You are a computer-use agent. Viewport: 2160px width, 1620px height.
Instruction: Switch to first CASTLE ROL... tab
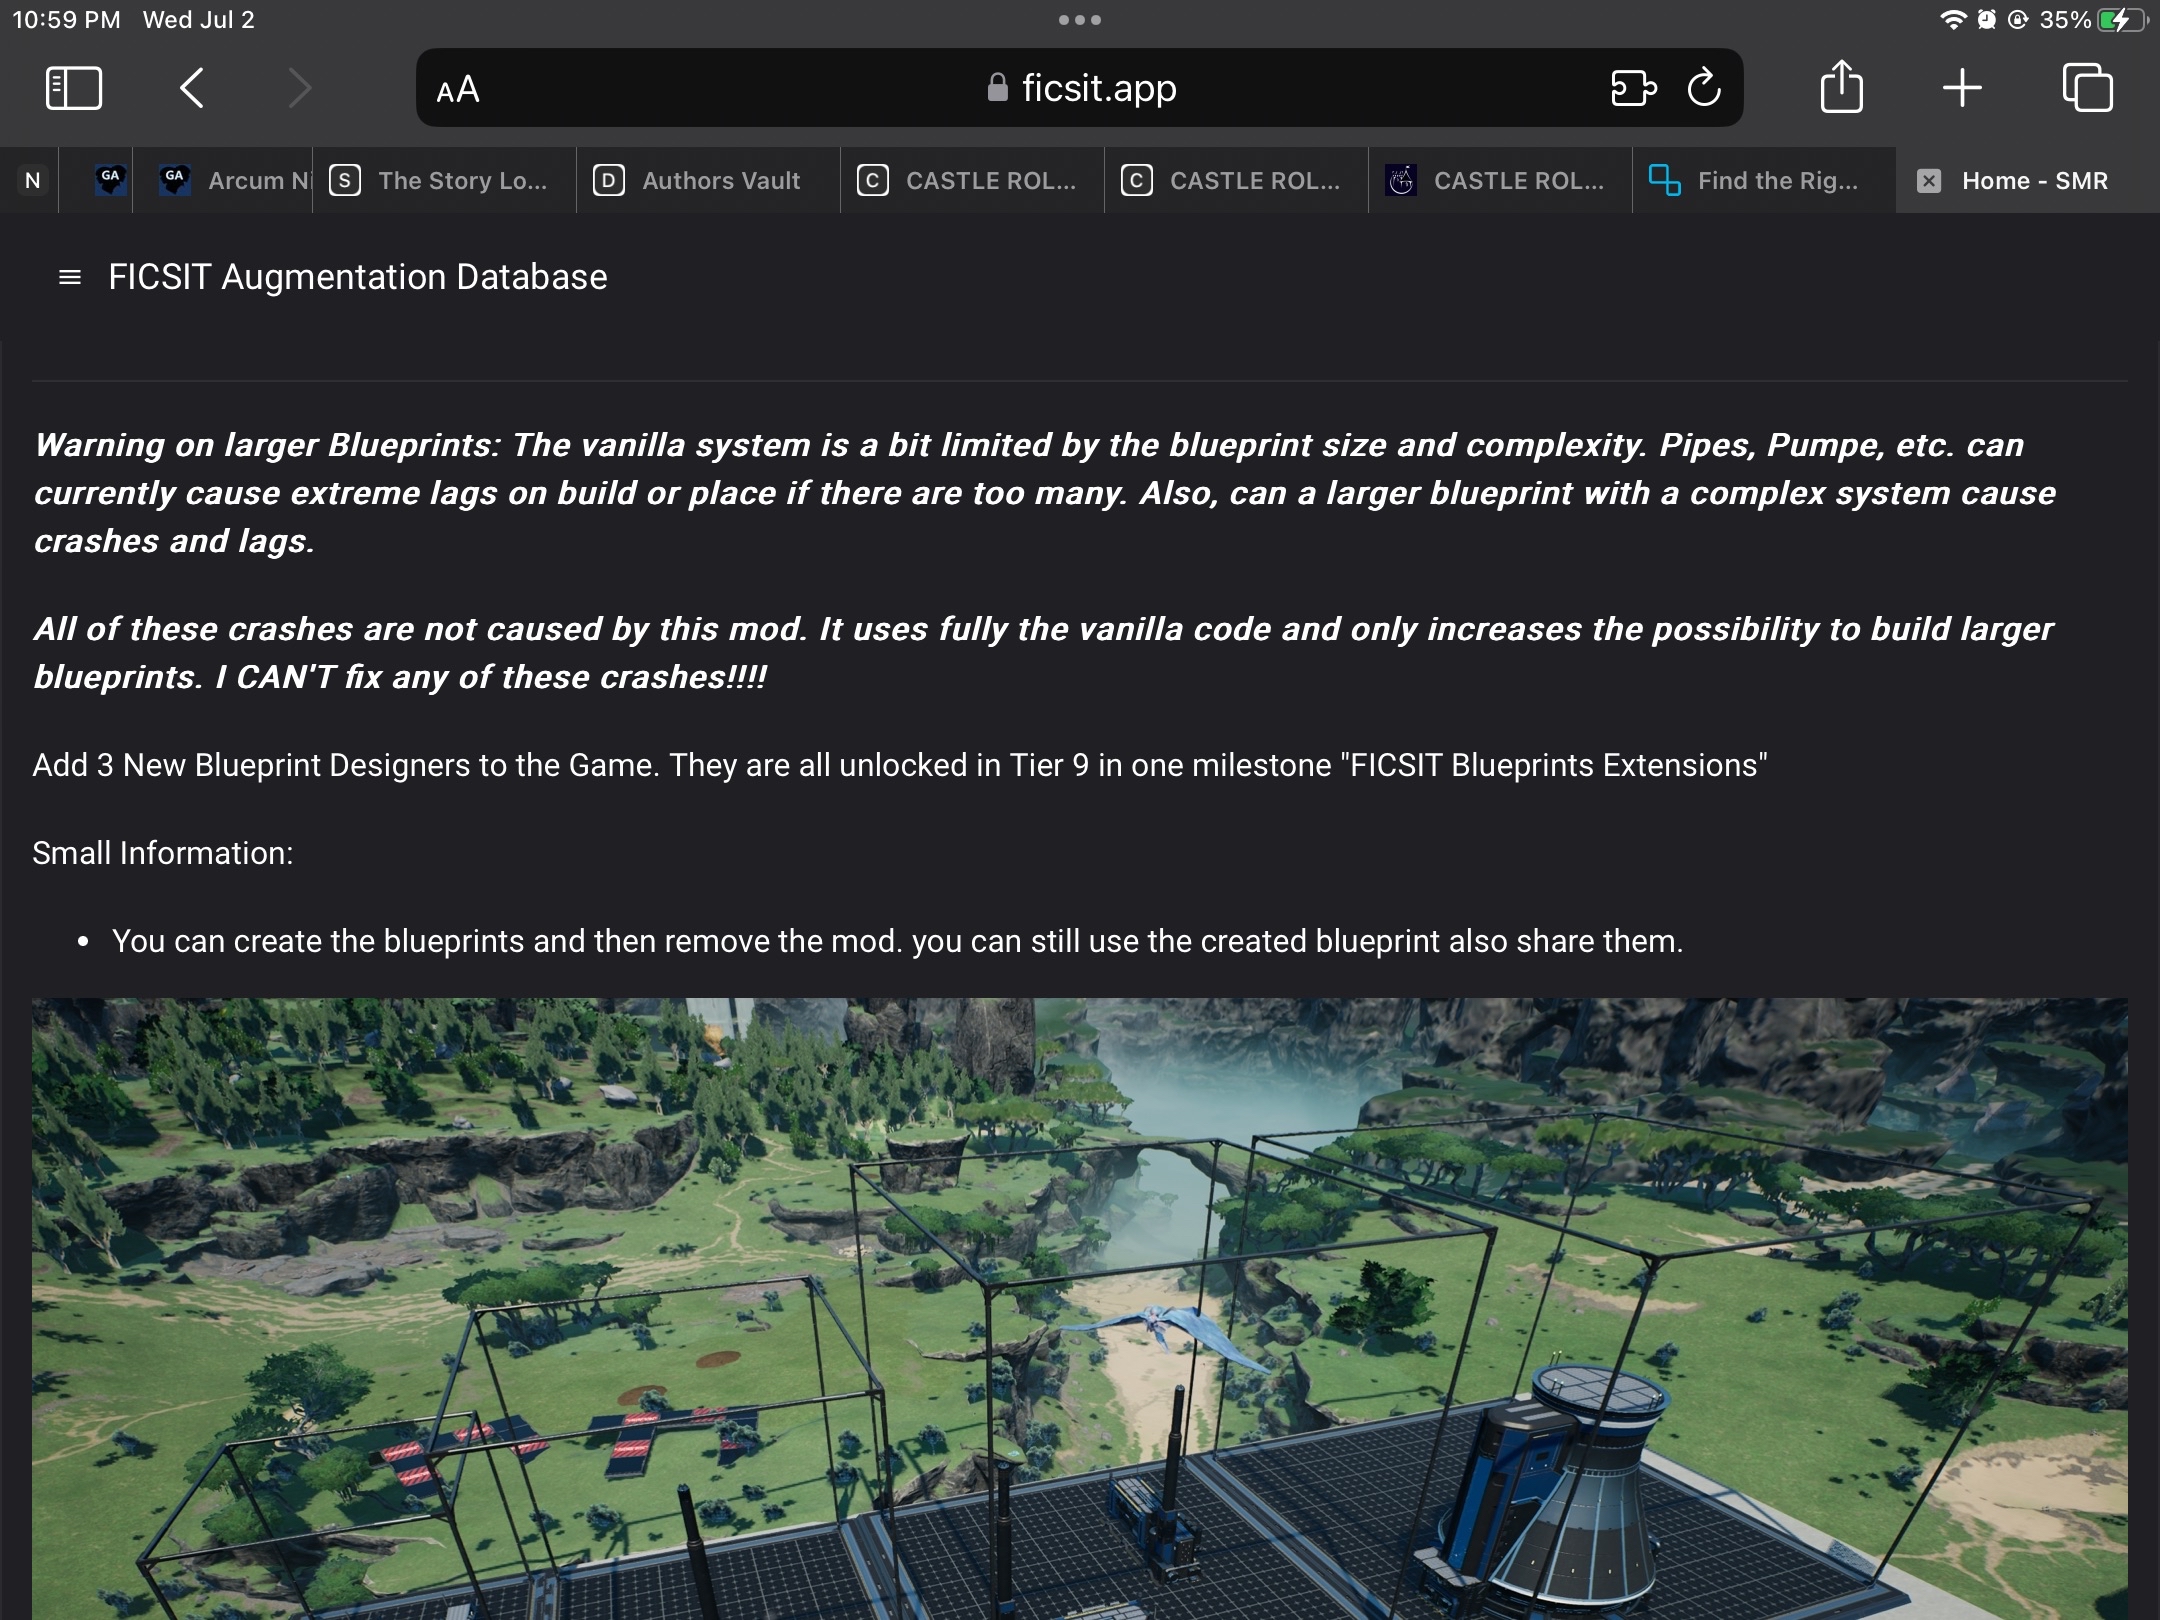[x=972, y=181]
